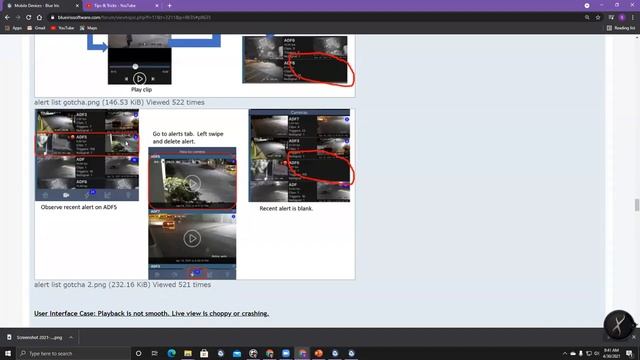Open the volume control in system tray
This screenshot has width=640, height=360.
(597, 353)
